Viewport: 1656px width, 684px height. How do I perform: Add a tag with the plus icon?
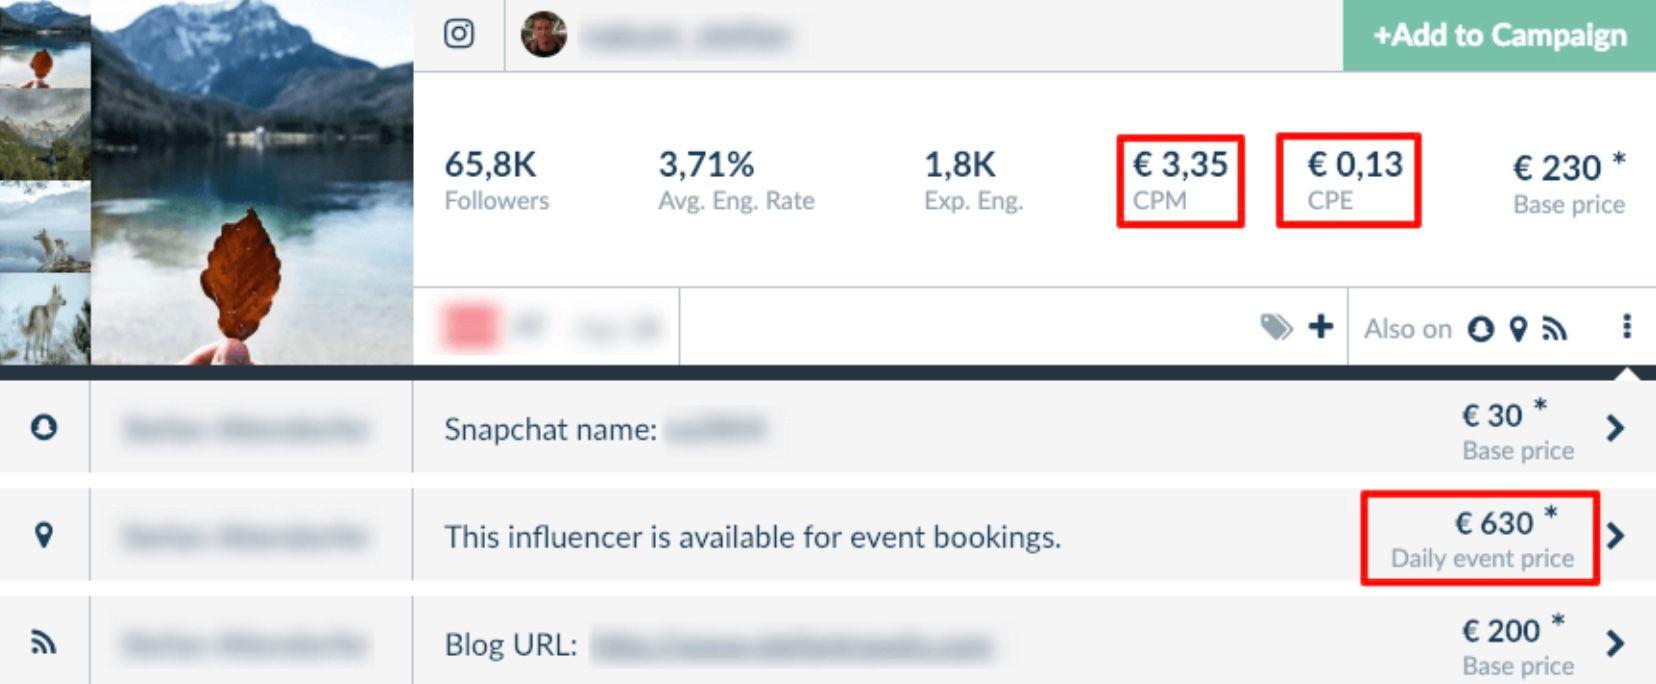pos(1321,326)
